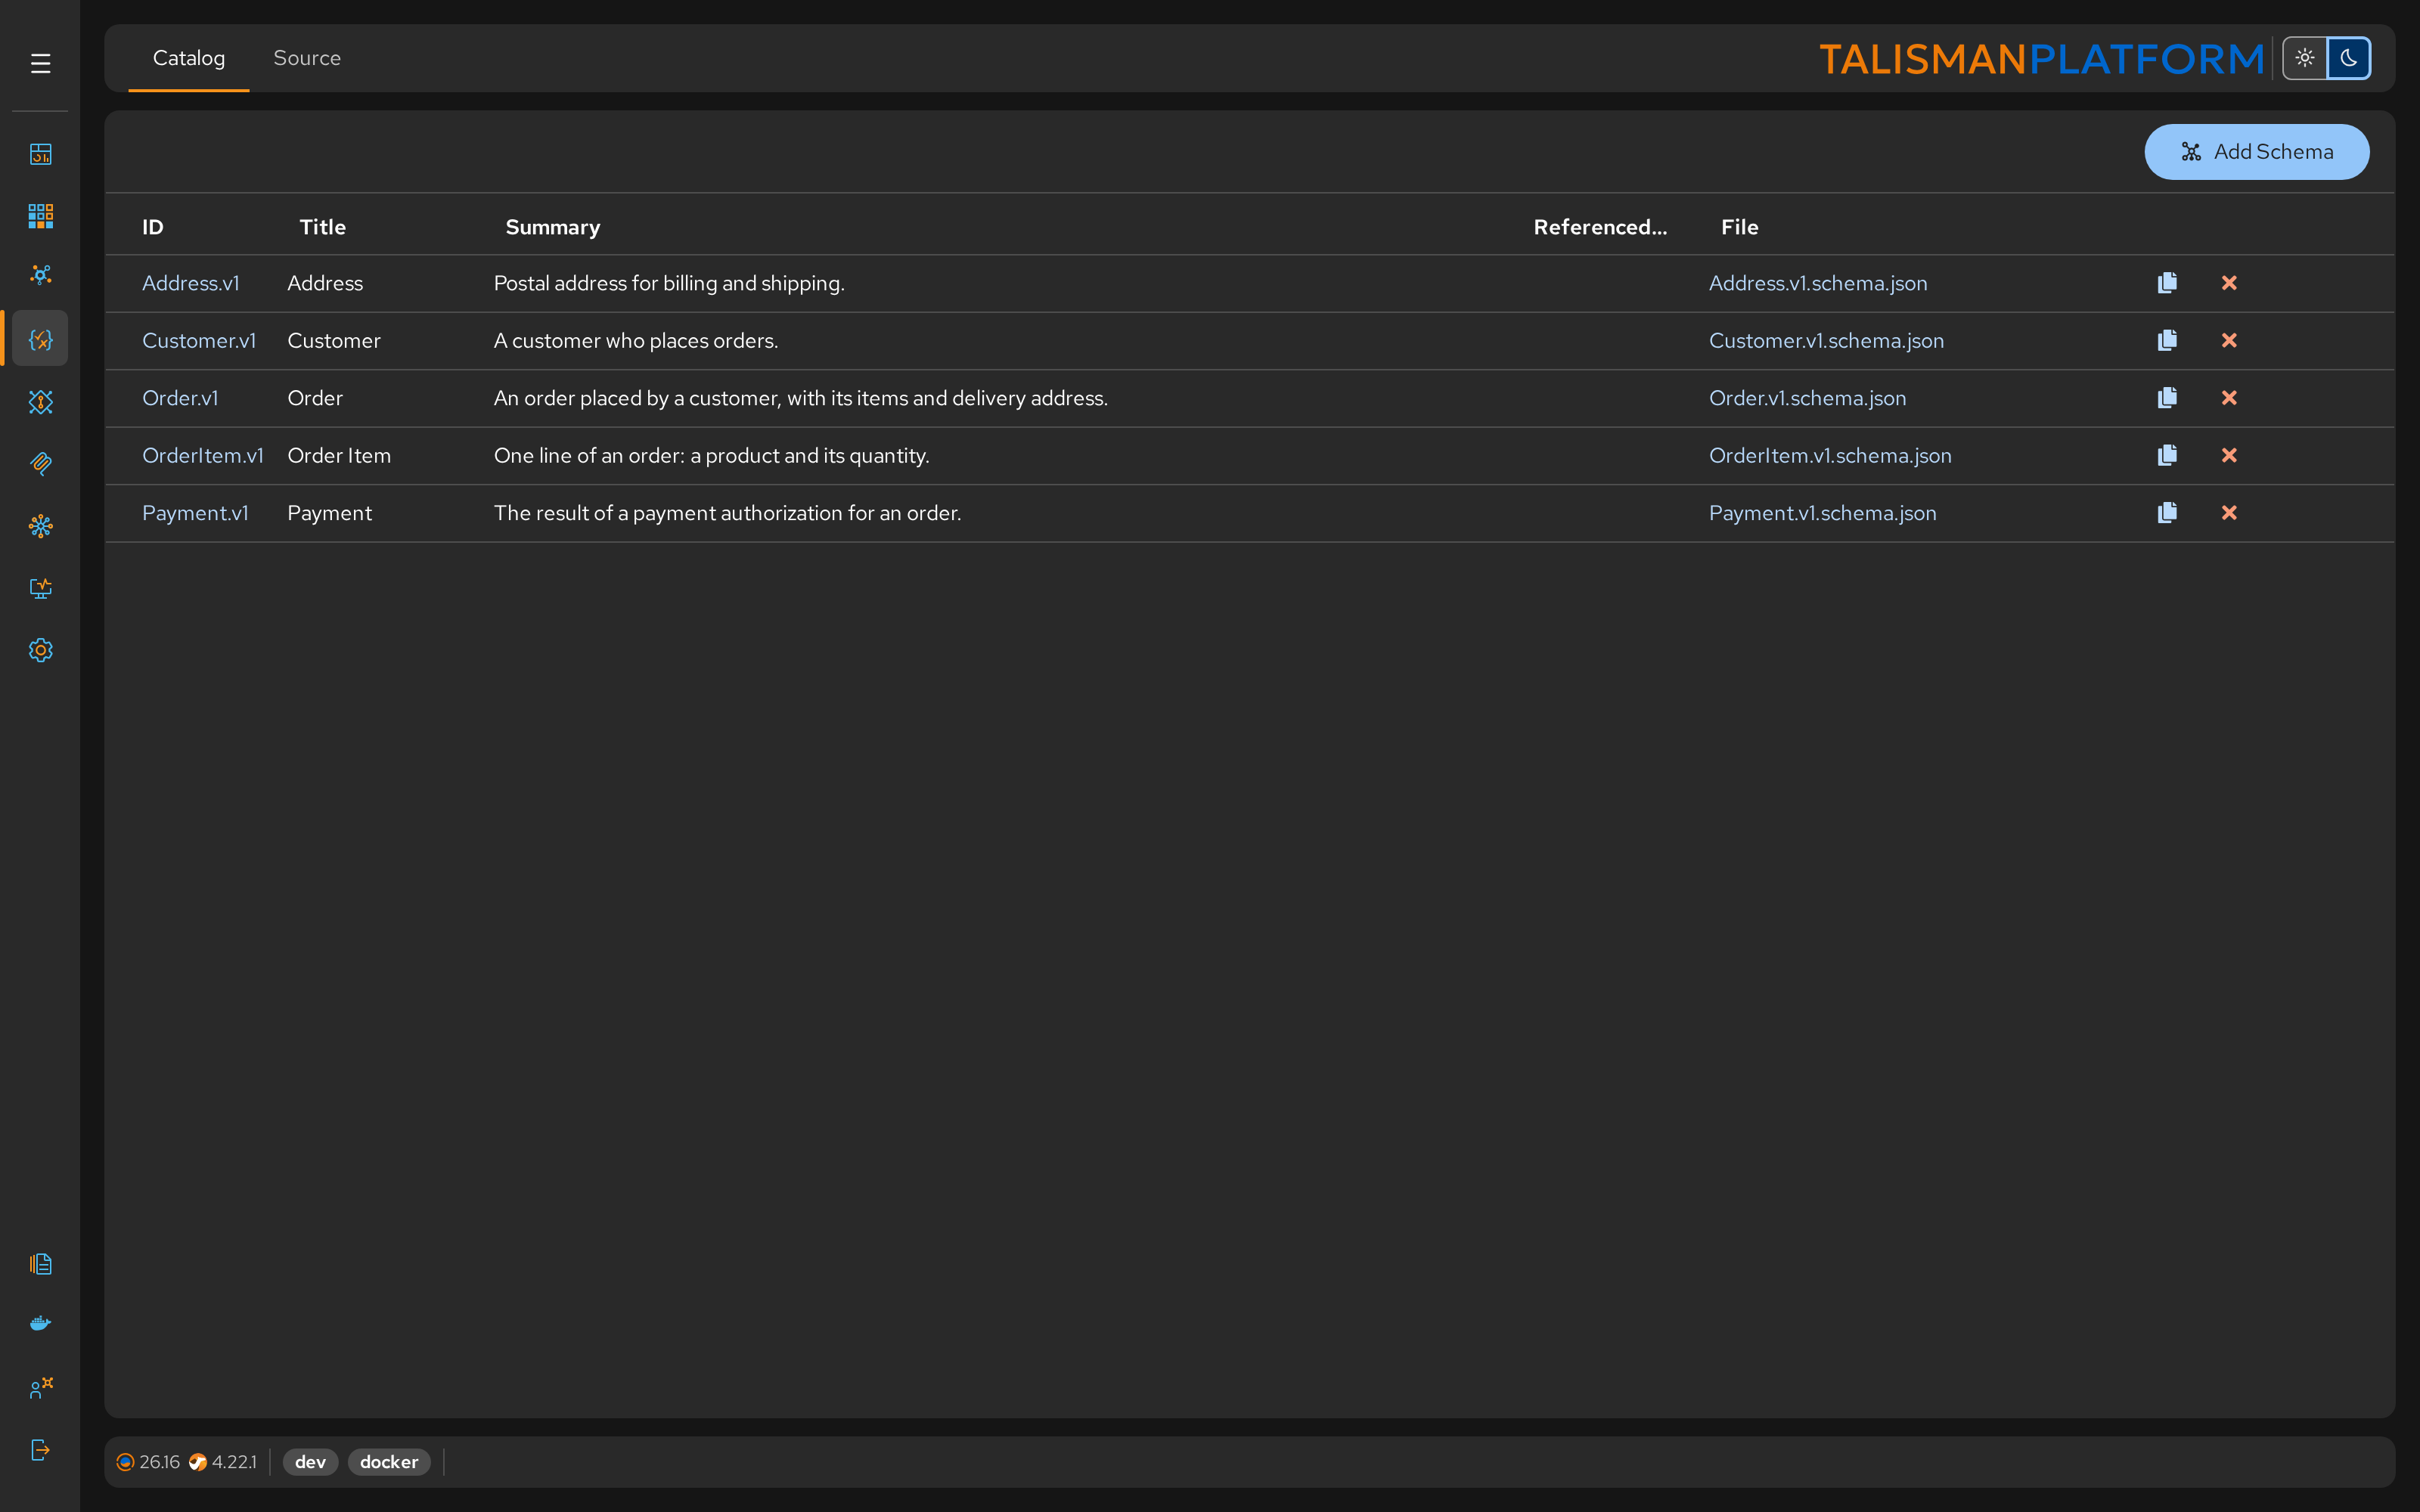This screenshot has width=2420, height=1512.
Task: Copy the Payment.v1 schema row
Action: point(2167,513)
